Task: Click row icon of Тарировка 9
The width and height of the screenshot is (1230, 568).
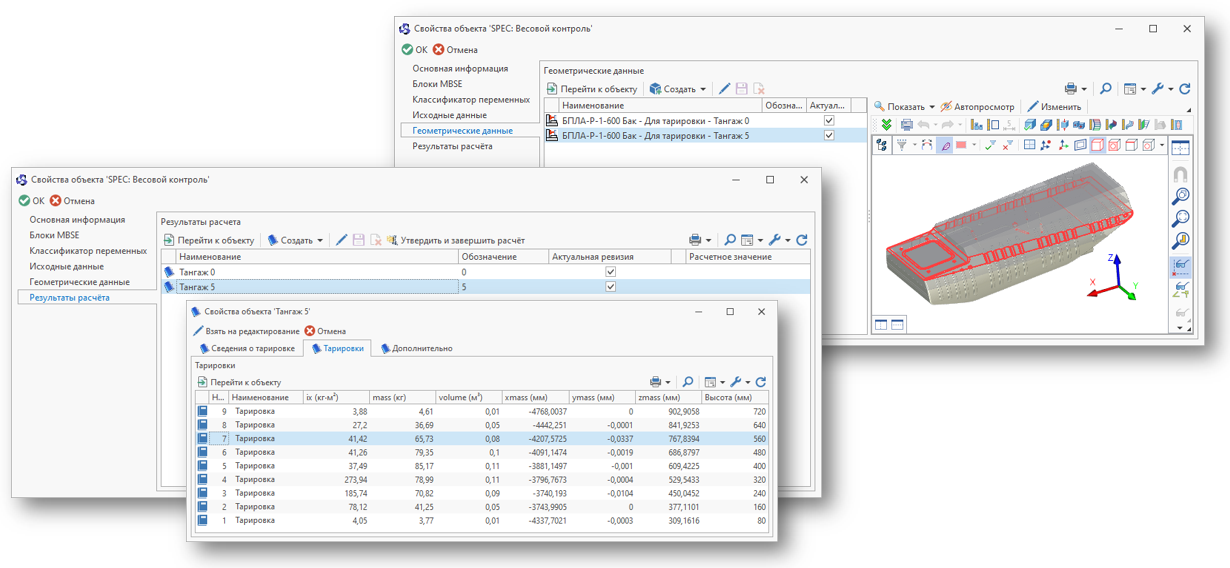Action: (203, 411)
